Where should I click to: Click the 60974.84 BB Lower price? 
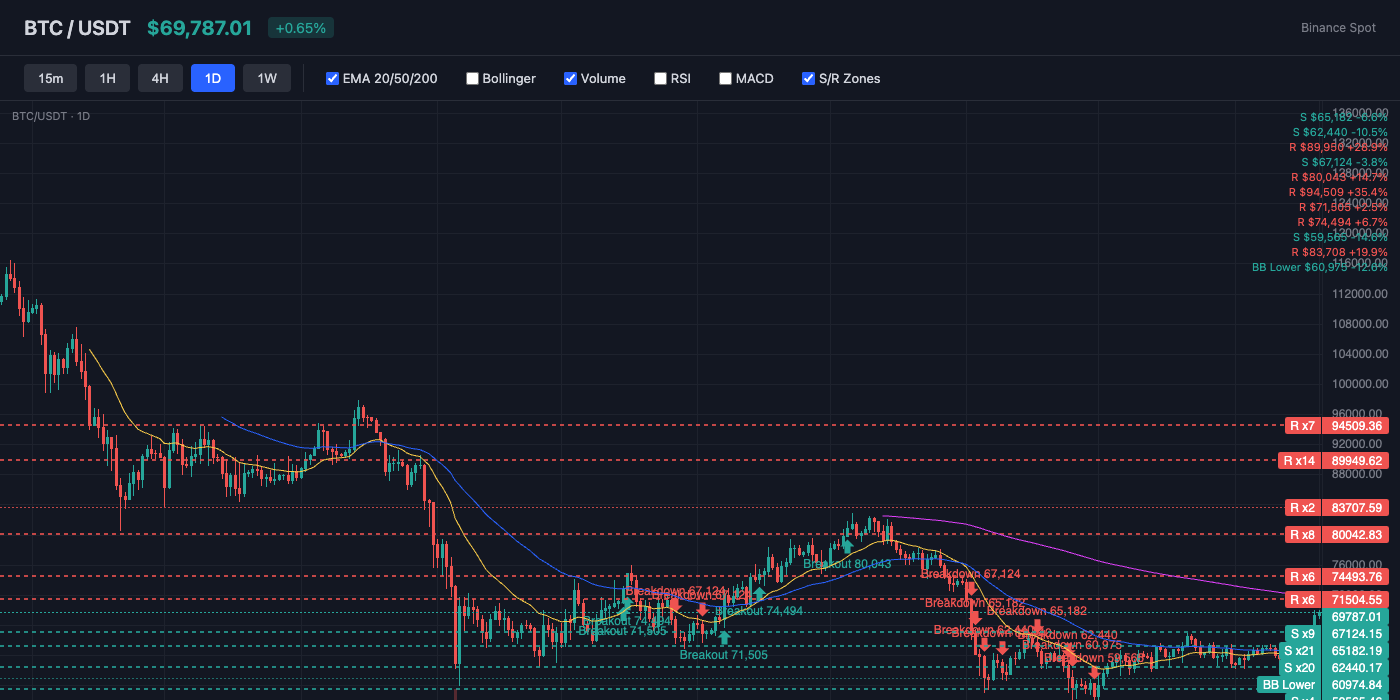pyautogui.click(x=1356, y=684)
